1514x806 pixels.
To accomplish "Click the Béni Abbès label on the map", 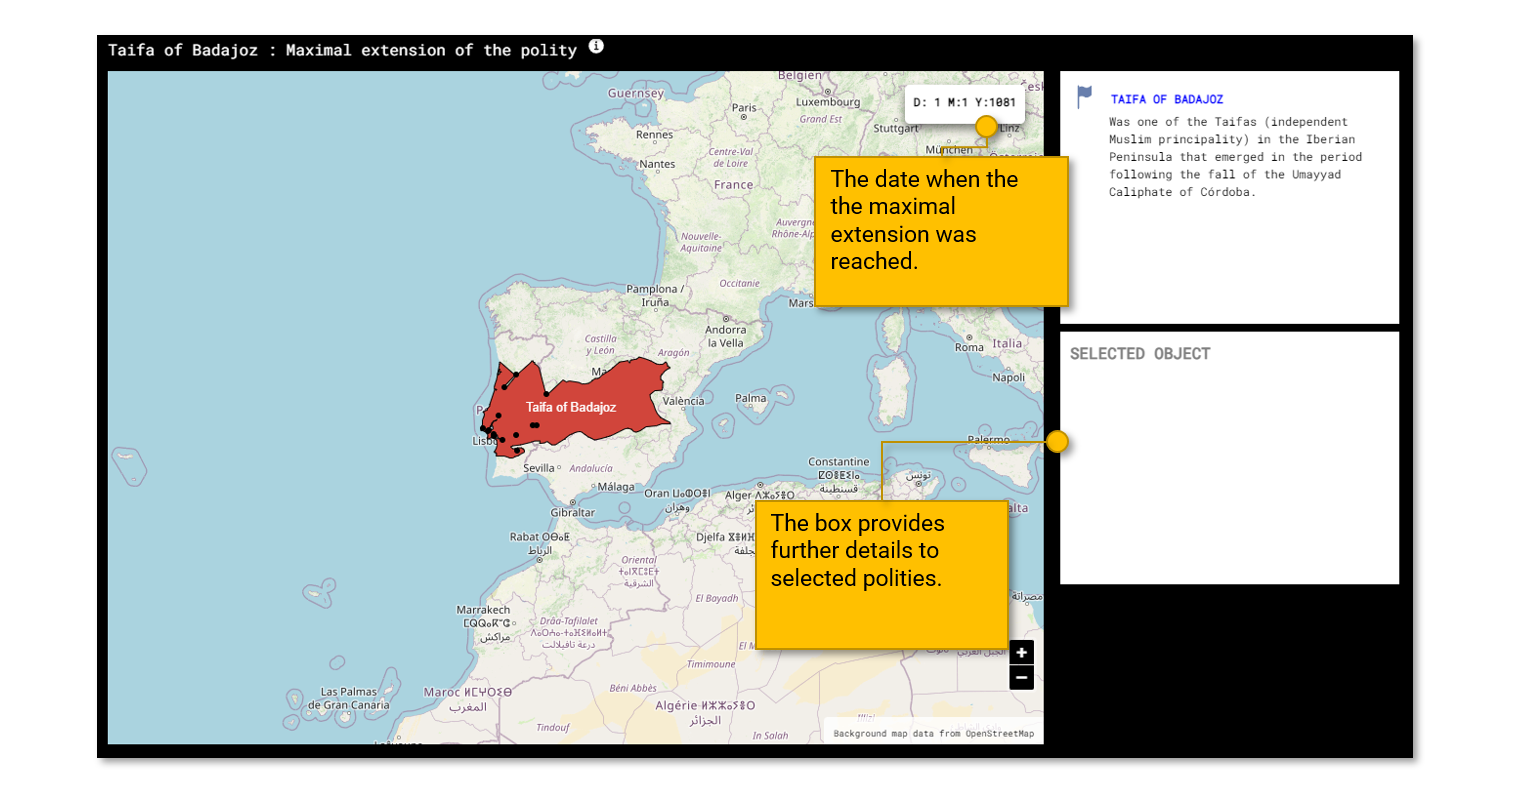I will click(x=633, y=688).
